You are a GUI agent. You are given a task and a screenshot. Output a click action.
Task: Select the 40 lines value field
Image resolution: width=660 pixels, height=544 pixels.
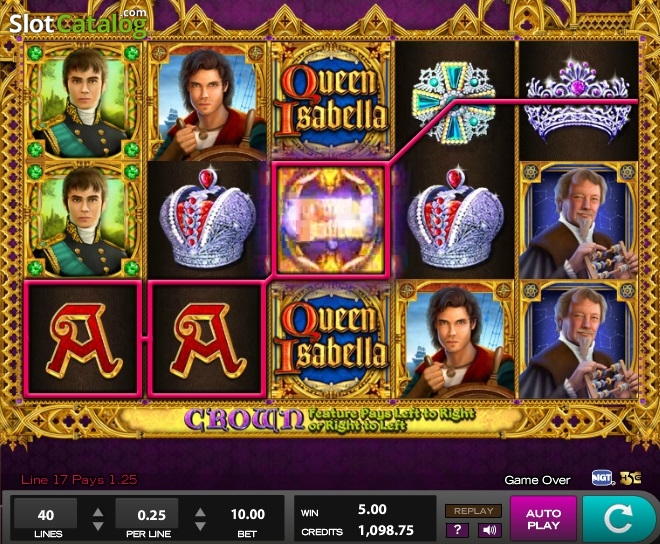tap(45, 514)
